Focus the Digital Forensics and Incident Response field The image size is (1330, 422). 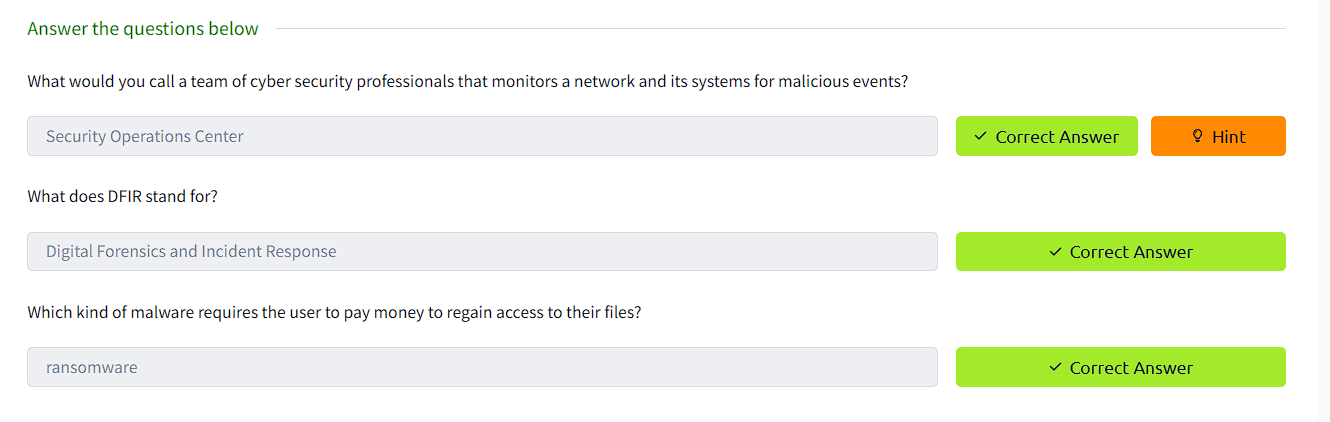coord(482,252)
